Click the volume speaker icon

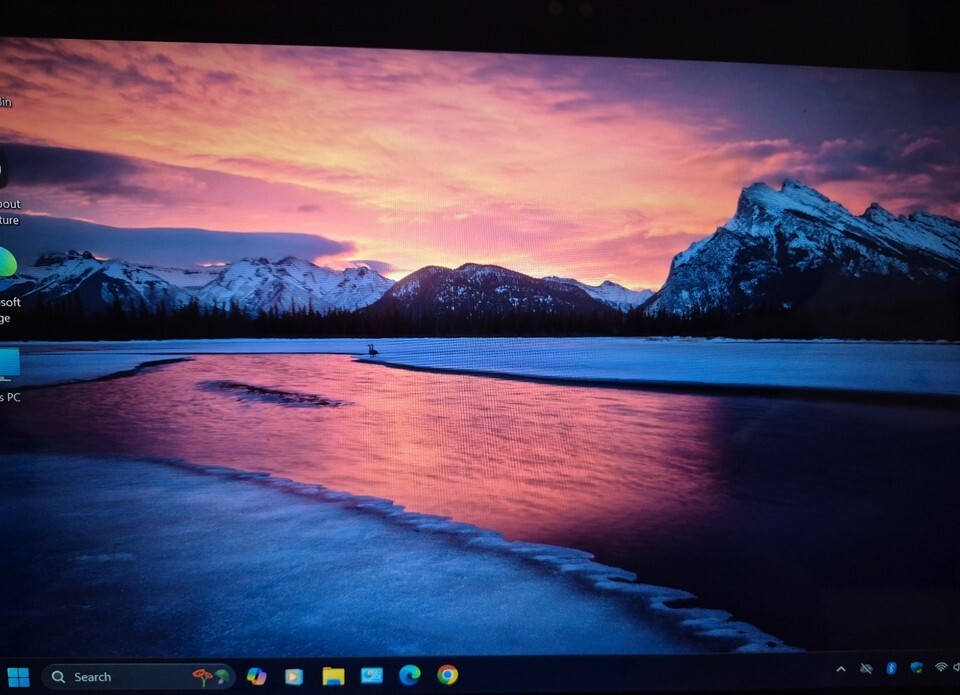tap(957, 667)
